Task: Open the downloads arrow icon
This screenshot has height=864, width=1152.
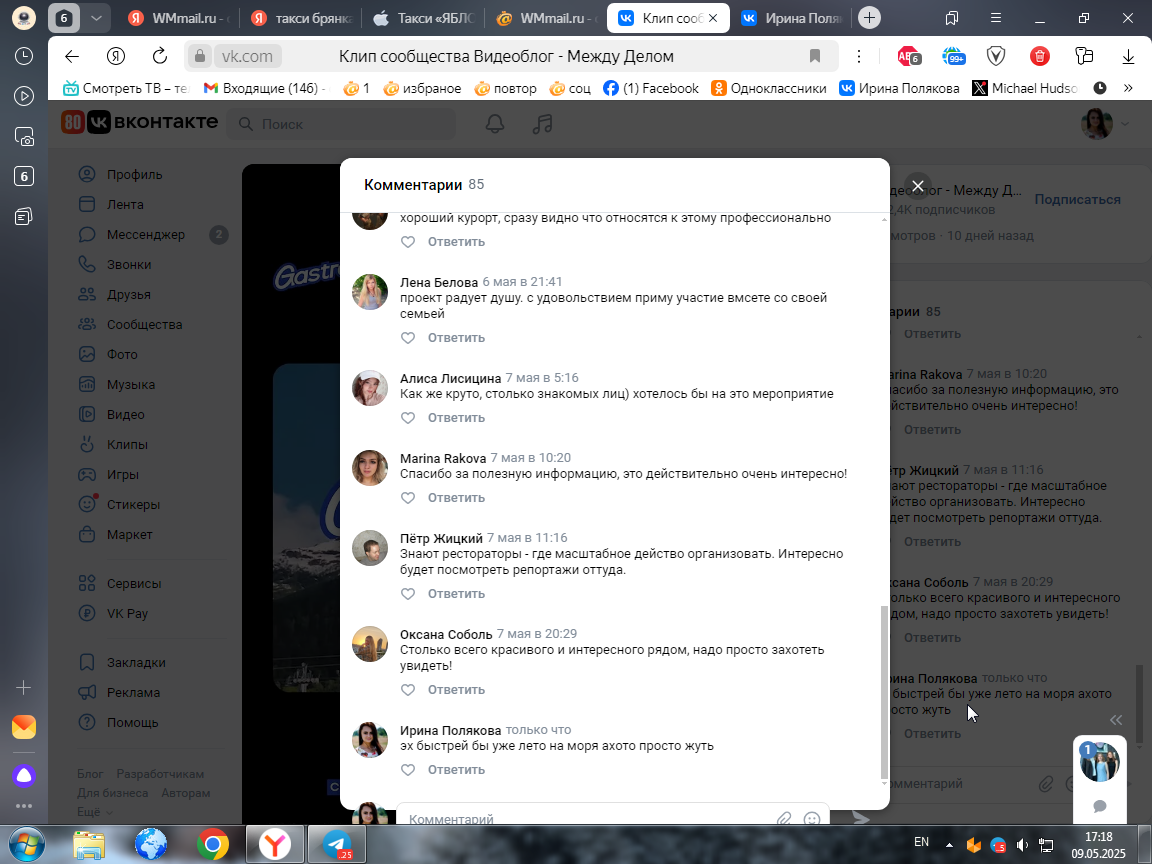Action: (1128, 57)
